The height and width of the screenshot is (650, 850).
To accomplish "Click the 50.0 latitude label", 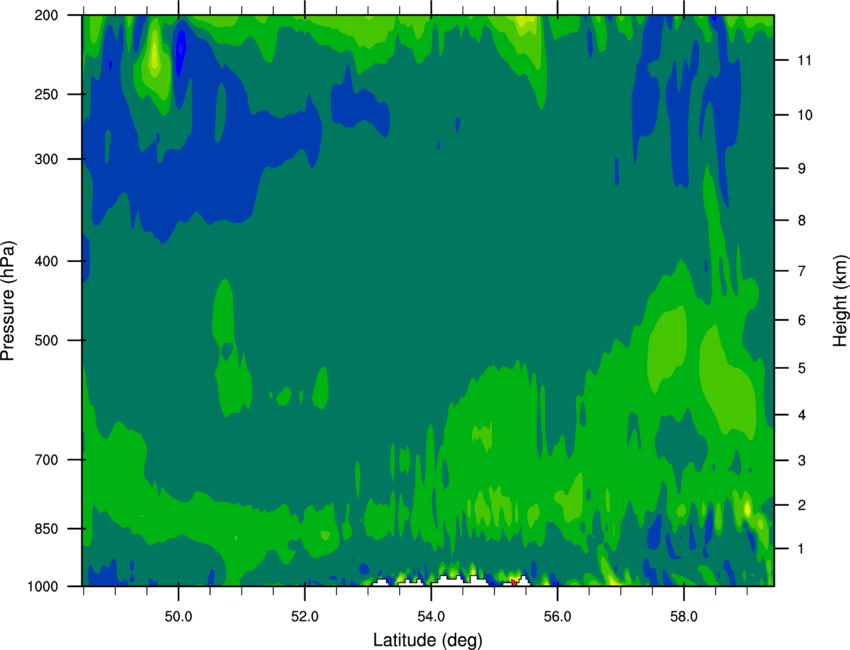I will pos(178,617).
